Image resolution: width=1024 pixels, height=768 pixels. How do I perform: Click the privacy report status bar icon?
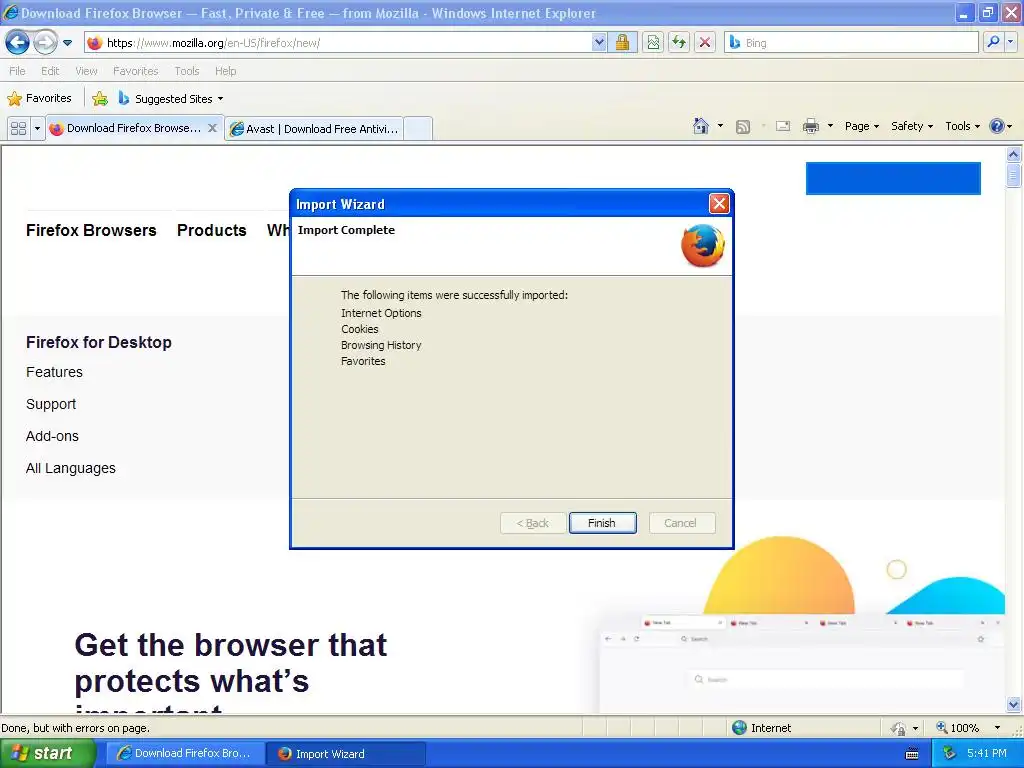pyautogui.click(x=898, y=728)
